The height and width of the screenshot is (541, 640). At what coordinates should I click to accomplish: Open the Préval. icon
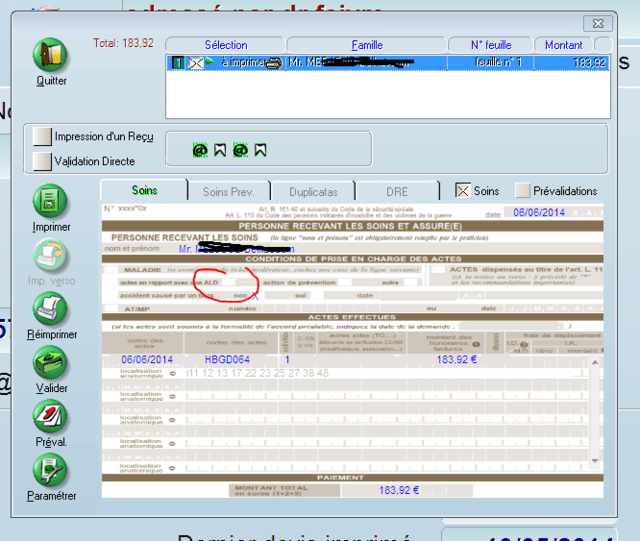coord(51,415)
